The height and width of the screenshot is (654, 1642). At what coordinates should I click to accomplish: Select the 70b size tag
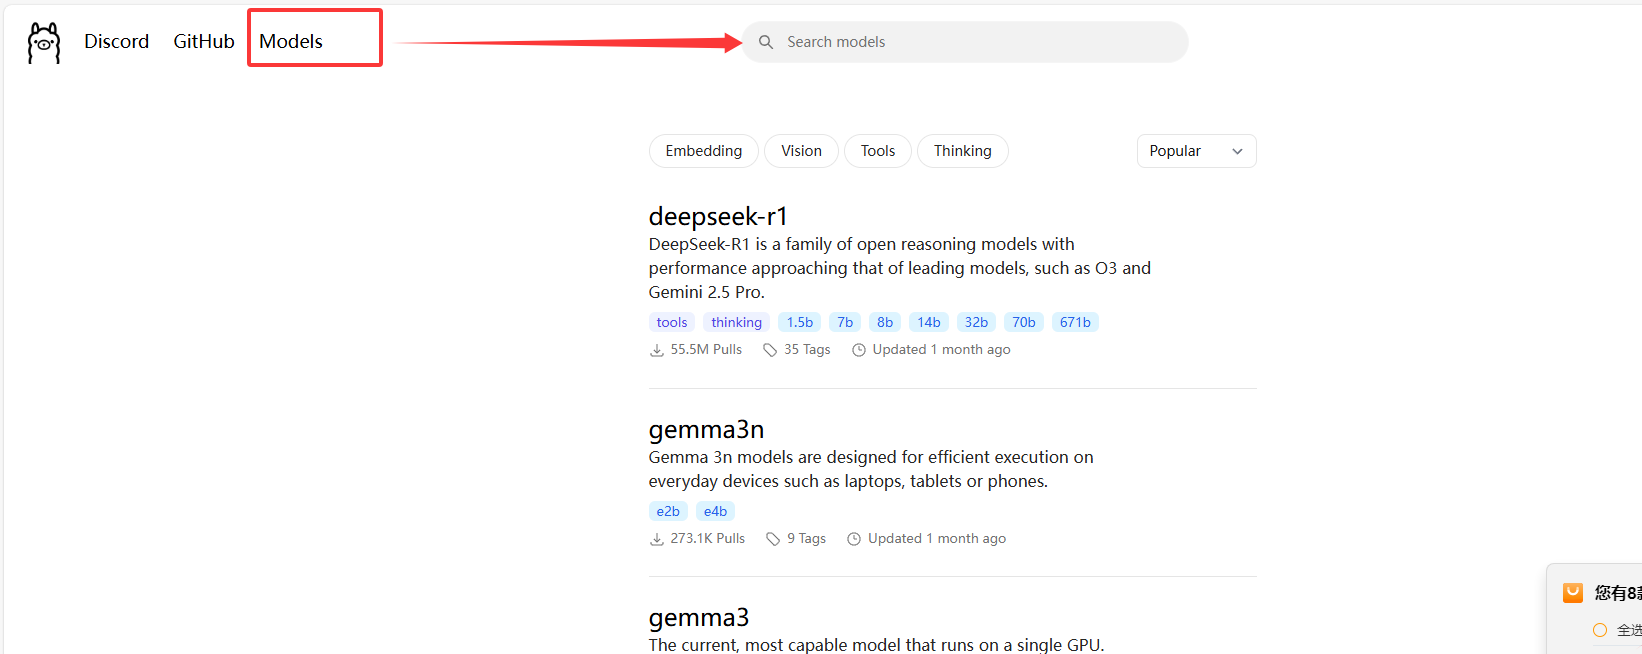(x=1024, y=322)
